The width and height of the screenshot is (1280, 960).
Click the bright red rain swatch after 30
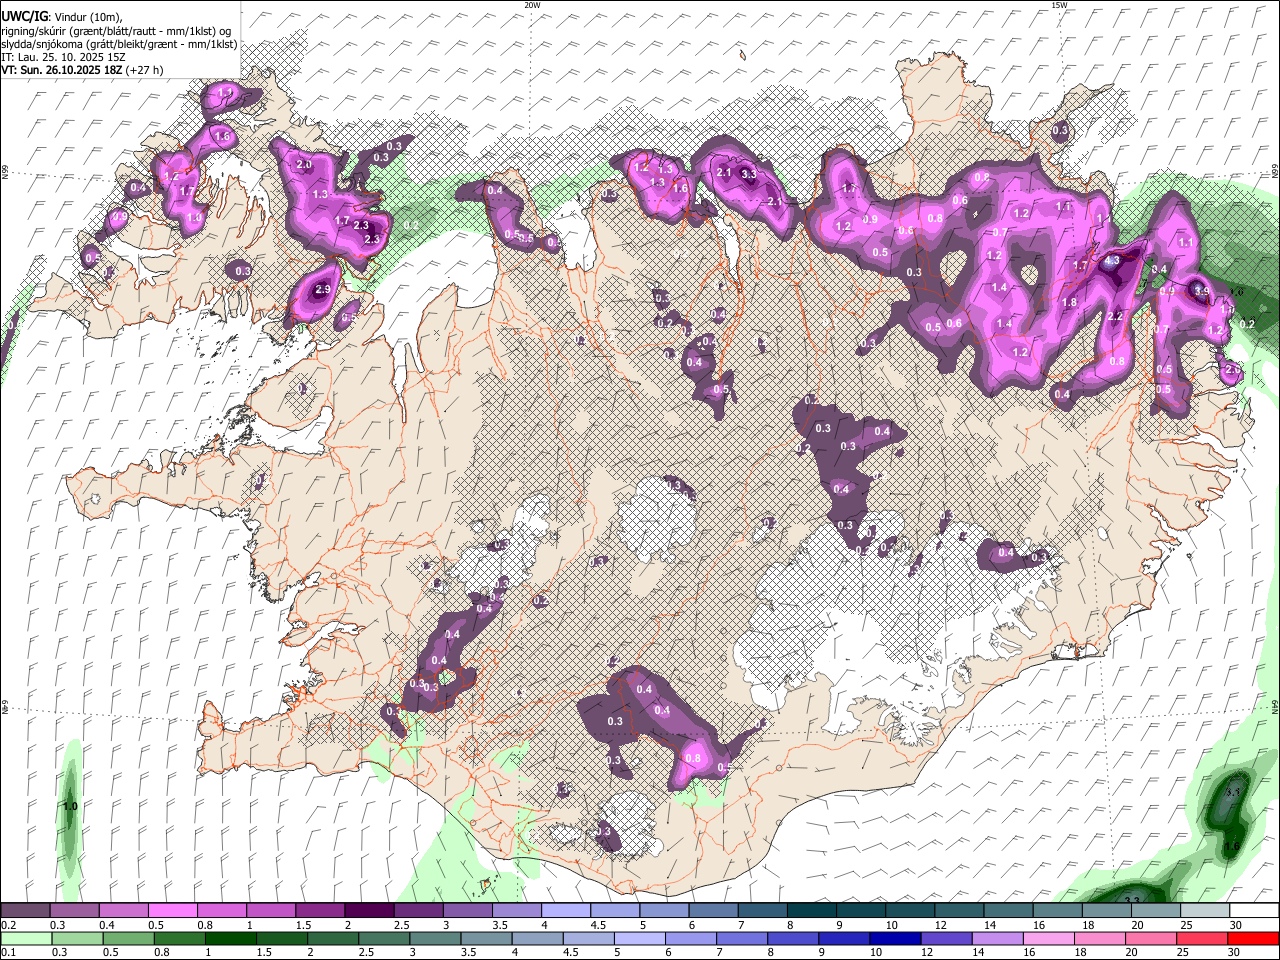click(1254, 939)
